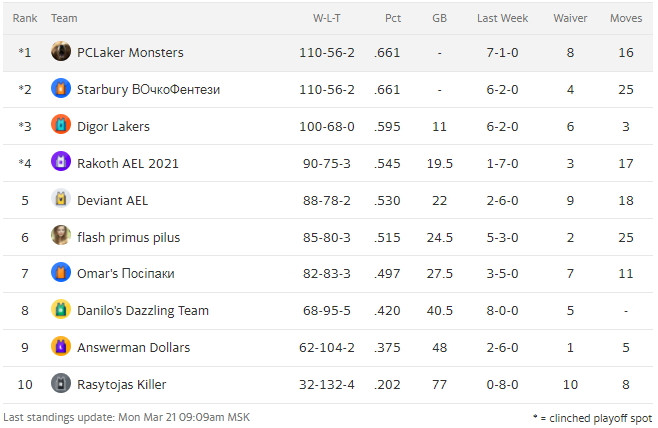
Task: Click the Digor Lakers team jersey icon
Action: click(61, 126)
